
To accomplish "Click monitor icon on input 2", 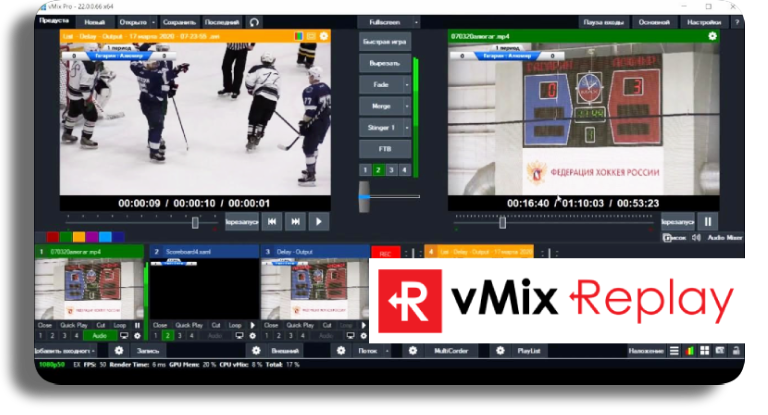I will pyautogui.click(x=239, y=336).
